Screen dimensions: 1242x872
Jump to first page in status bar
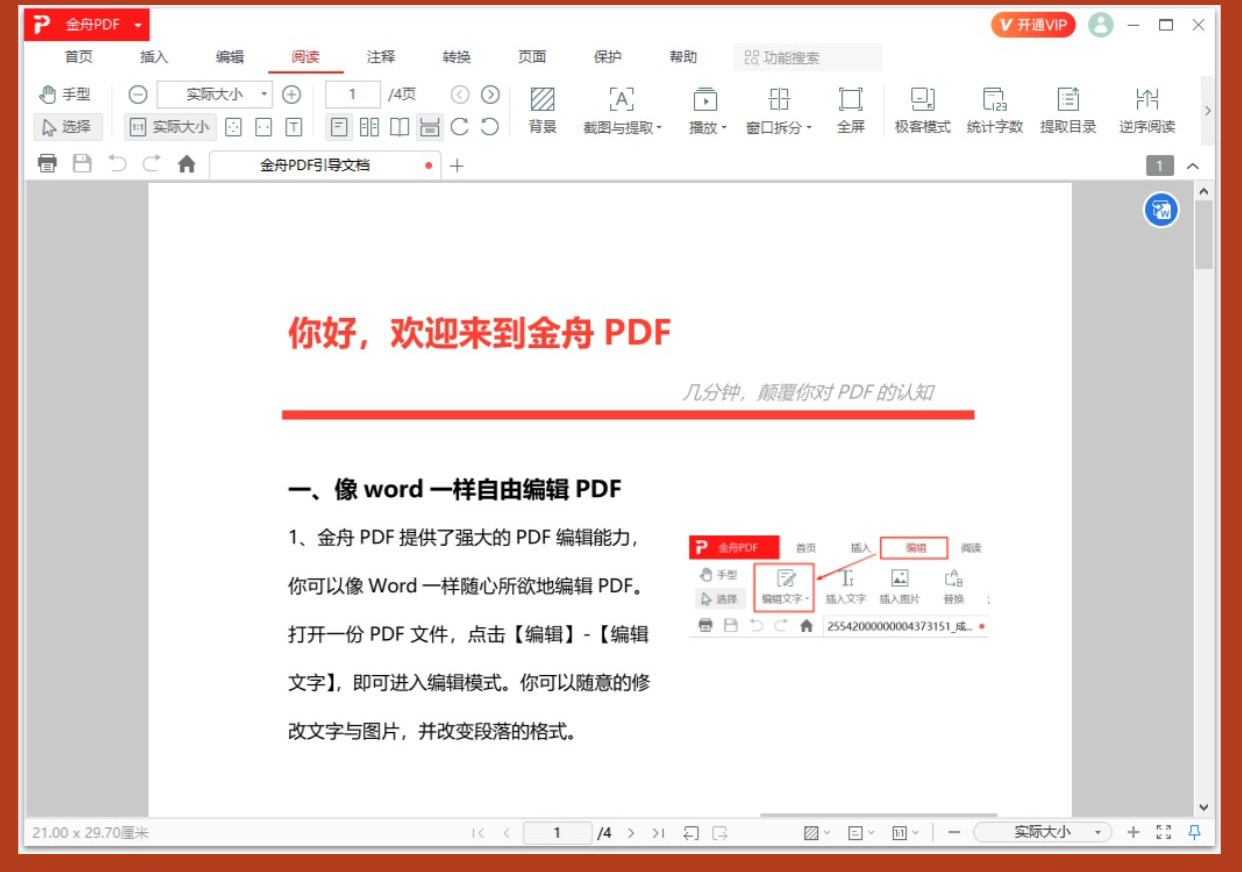click(x=478, y=832)
